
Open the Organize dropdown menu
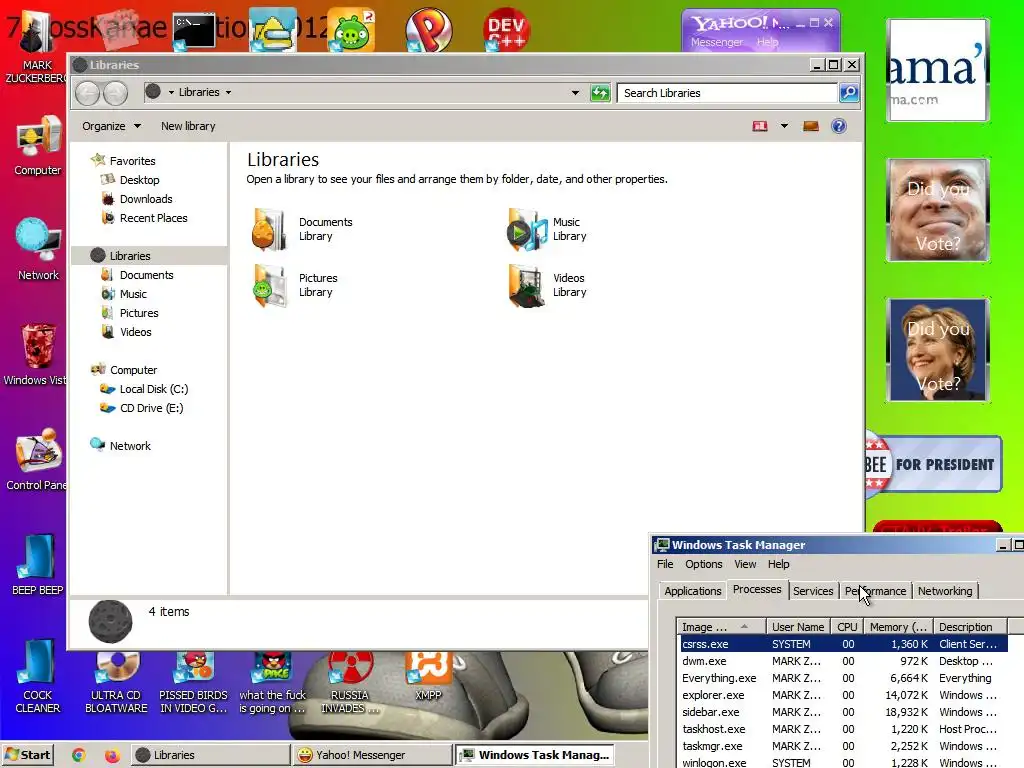coord(111,126)
